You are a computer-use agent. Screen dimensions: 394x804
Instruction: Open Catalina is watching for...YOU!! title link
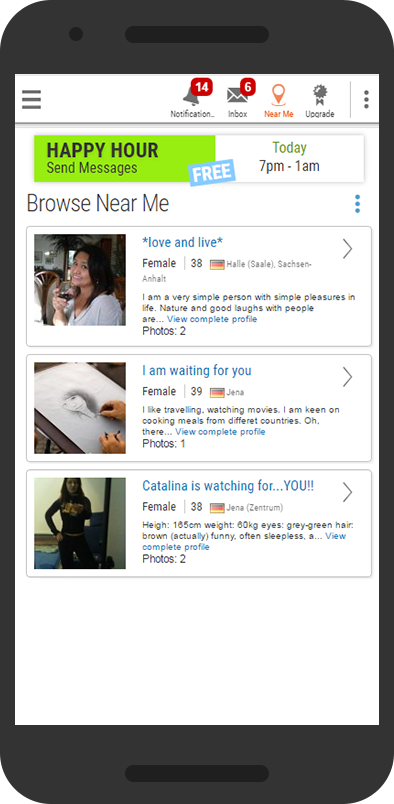[x=228, y=486]
